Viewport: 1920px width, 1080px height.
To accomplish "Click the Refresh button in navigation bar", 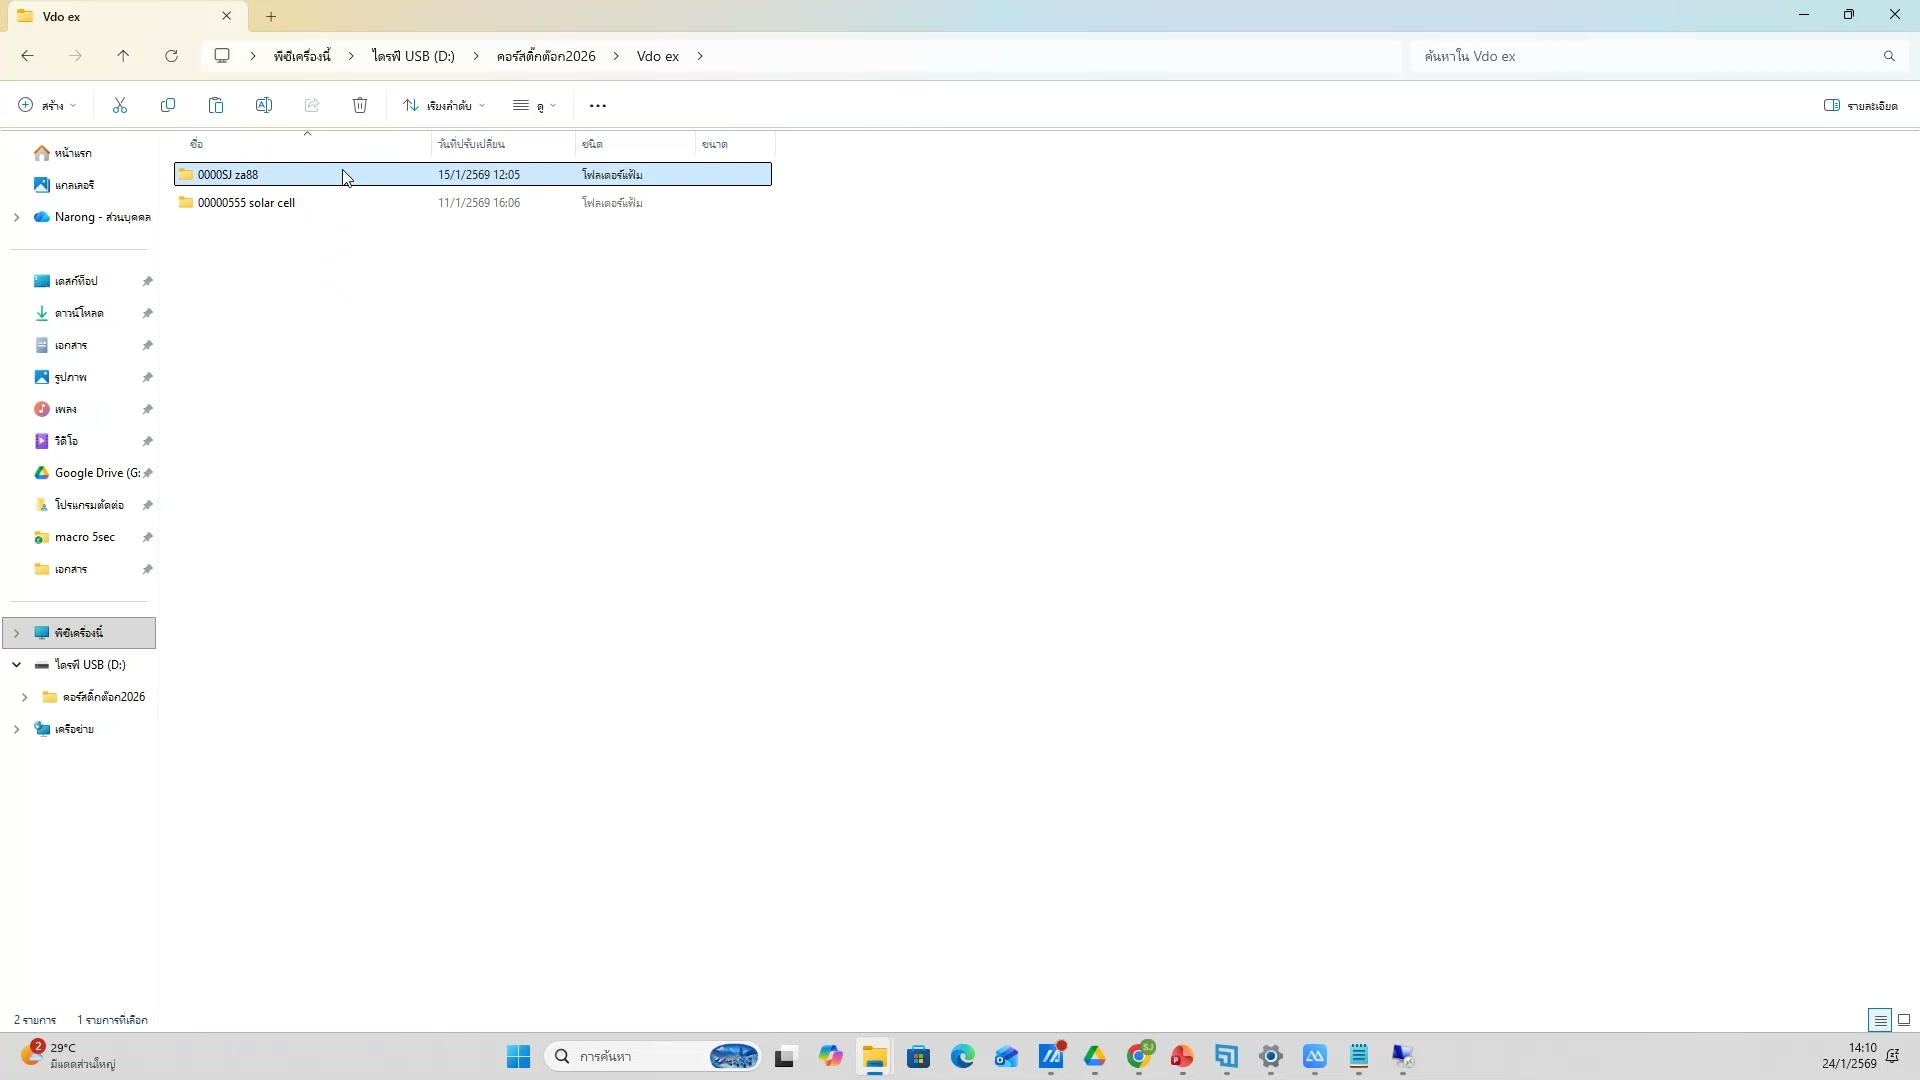I will pos(171,56).
